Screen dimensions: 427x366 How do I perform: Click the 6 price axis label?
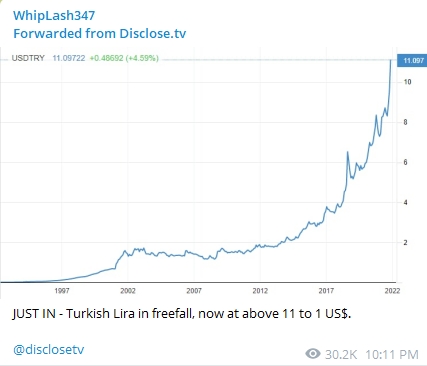[405, 162]
